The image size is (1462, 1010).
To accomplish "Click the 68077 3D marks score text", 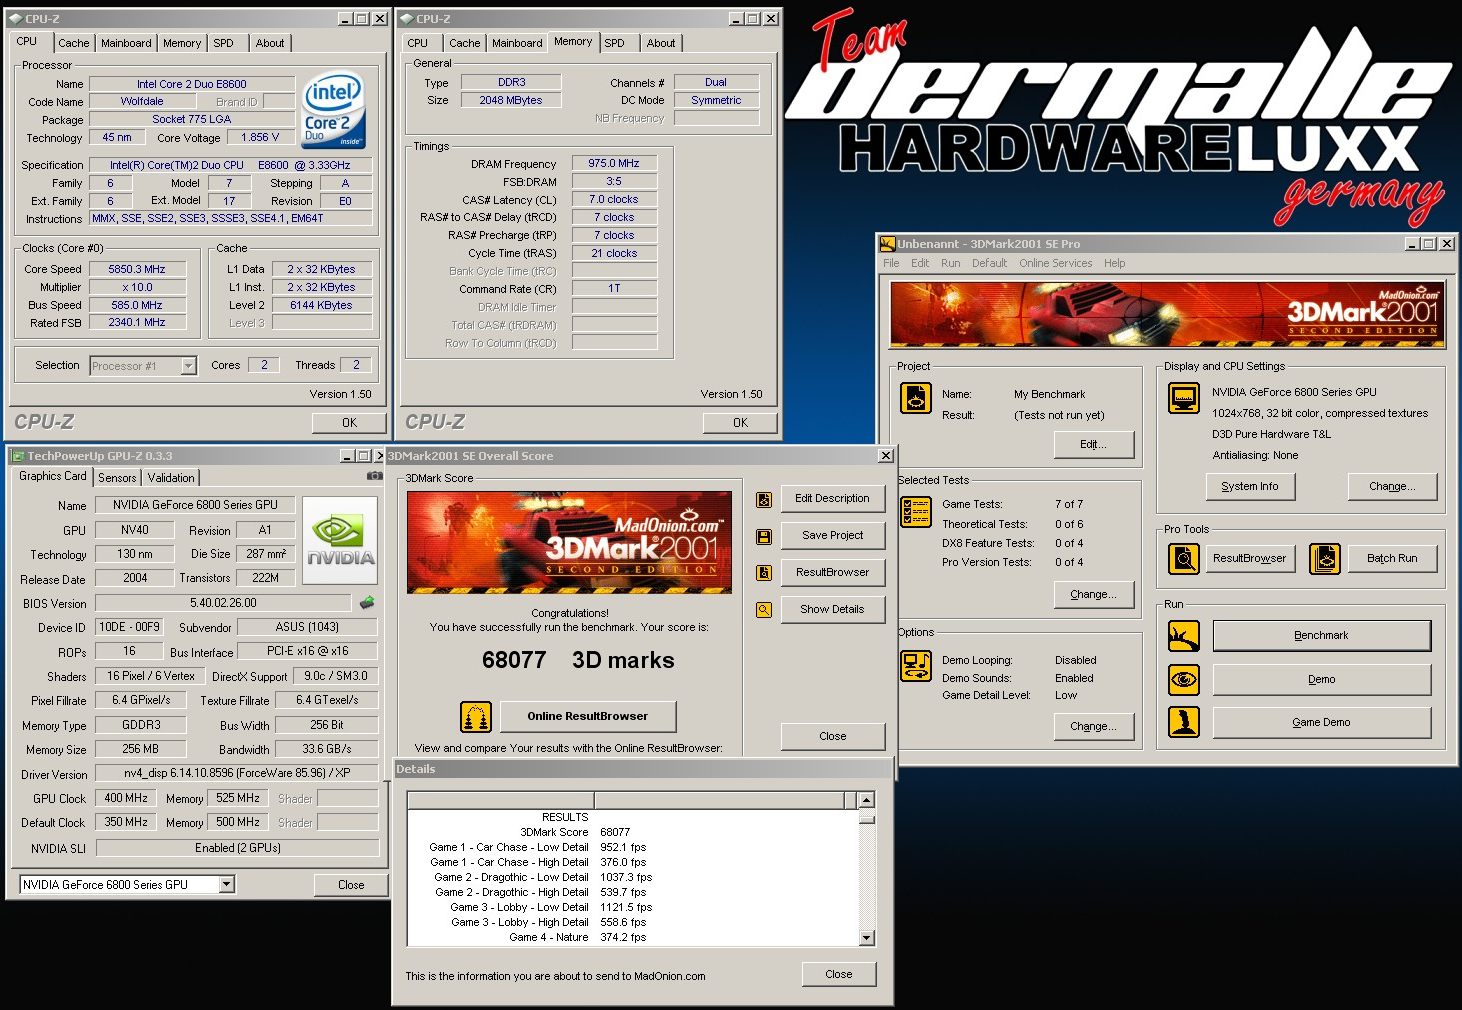I will pyautogui.click(x=578, y=660).
